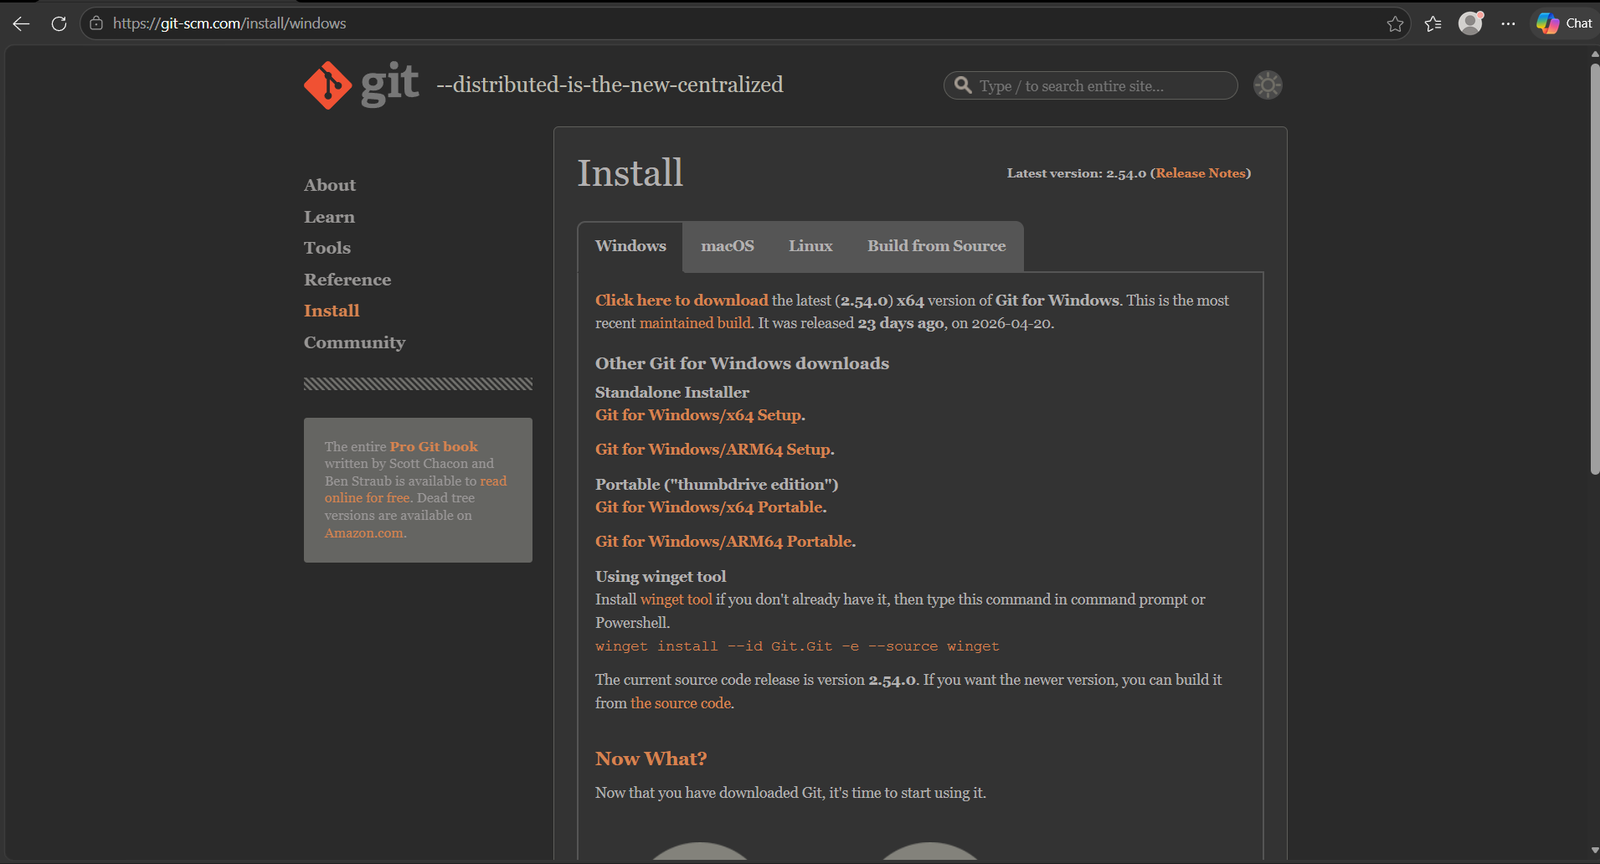Open the Tools sidebar page
This screenshot has width=1600, height=864.
tap(327, 248)
